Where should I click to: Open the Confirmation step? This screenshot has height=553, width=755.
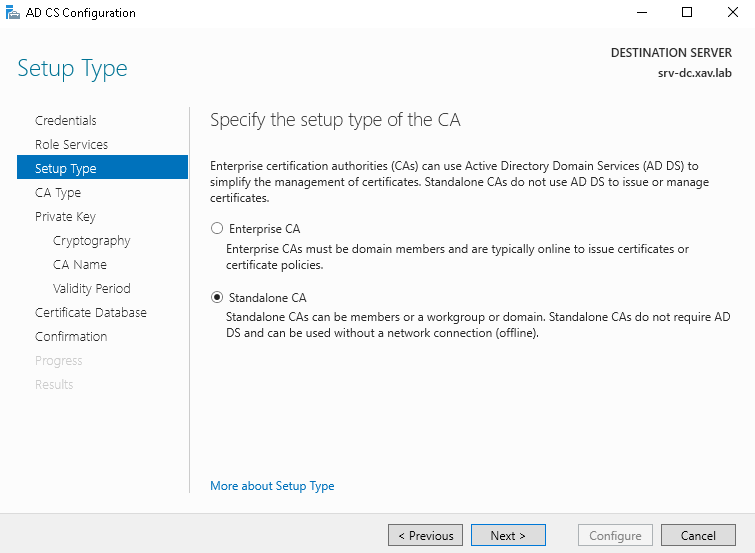[71, 337]
